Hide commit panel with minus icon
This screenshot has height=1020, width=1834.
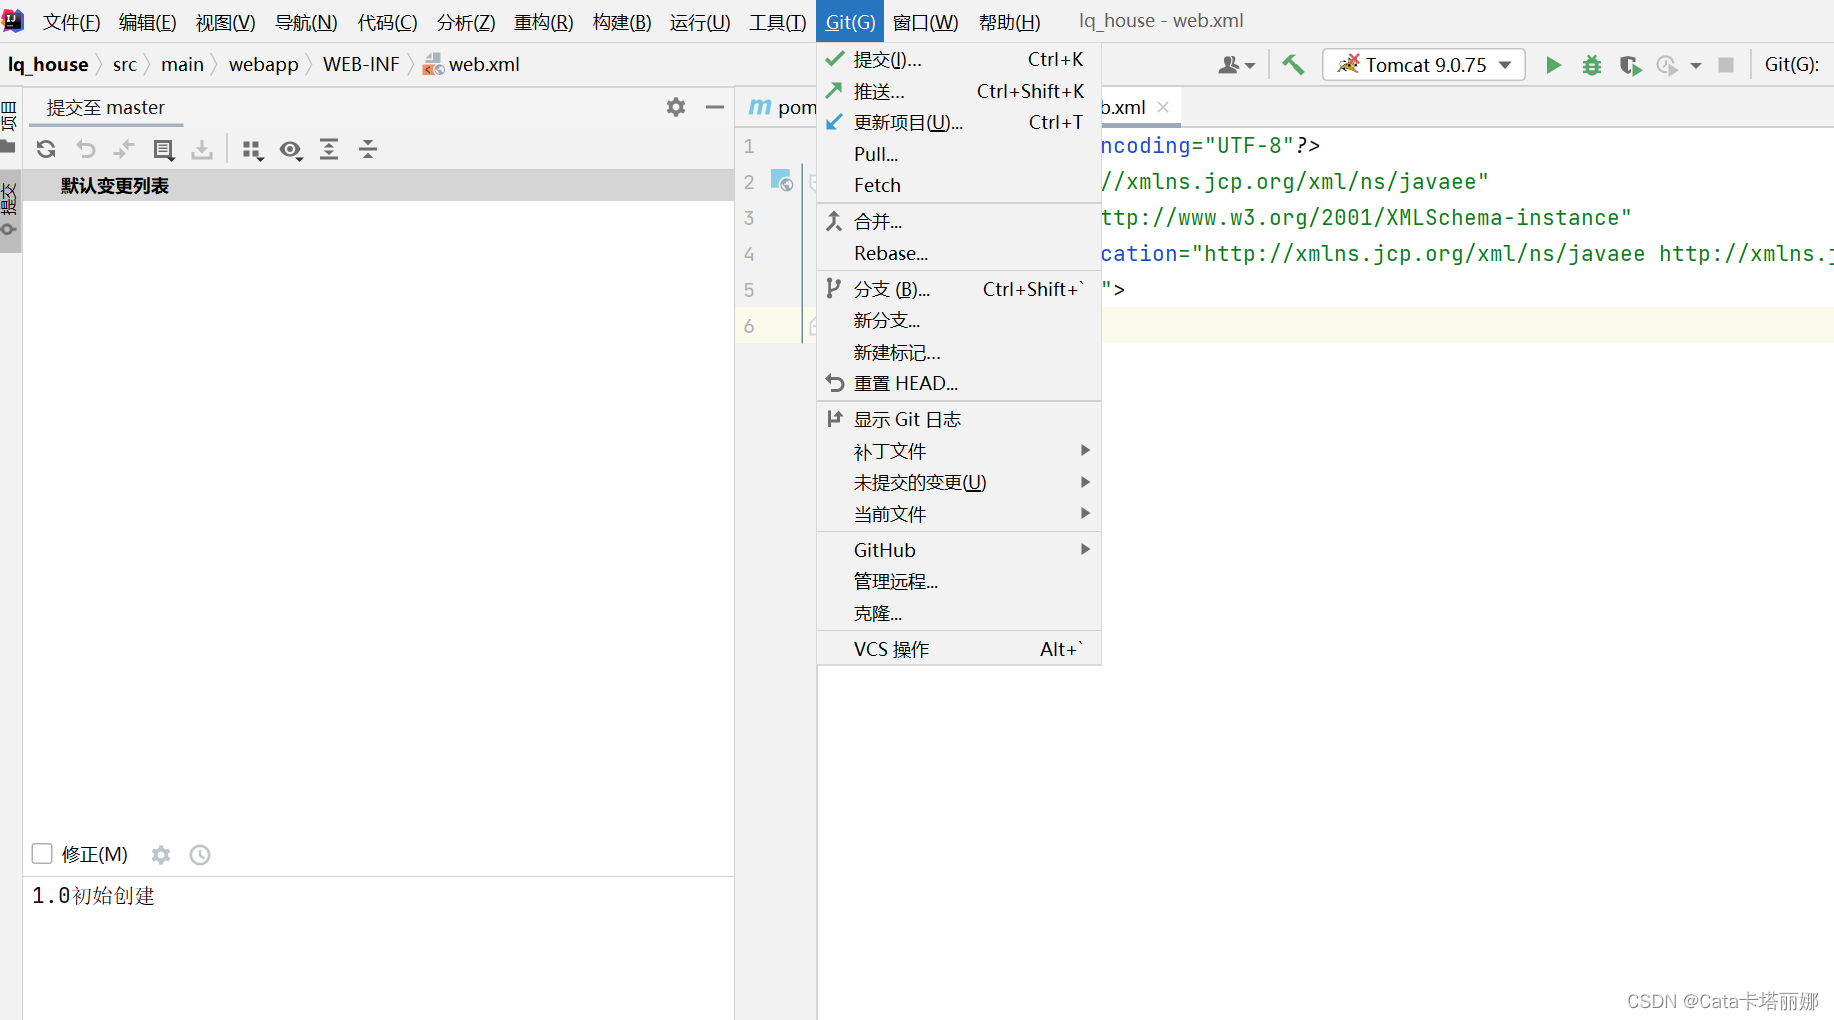[x=714, y=107]
